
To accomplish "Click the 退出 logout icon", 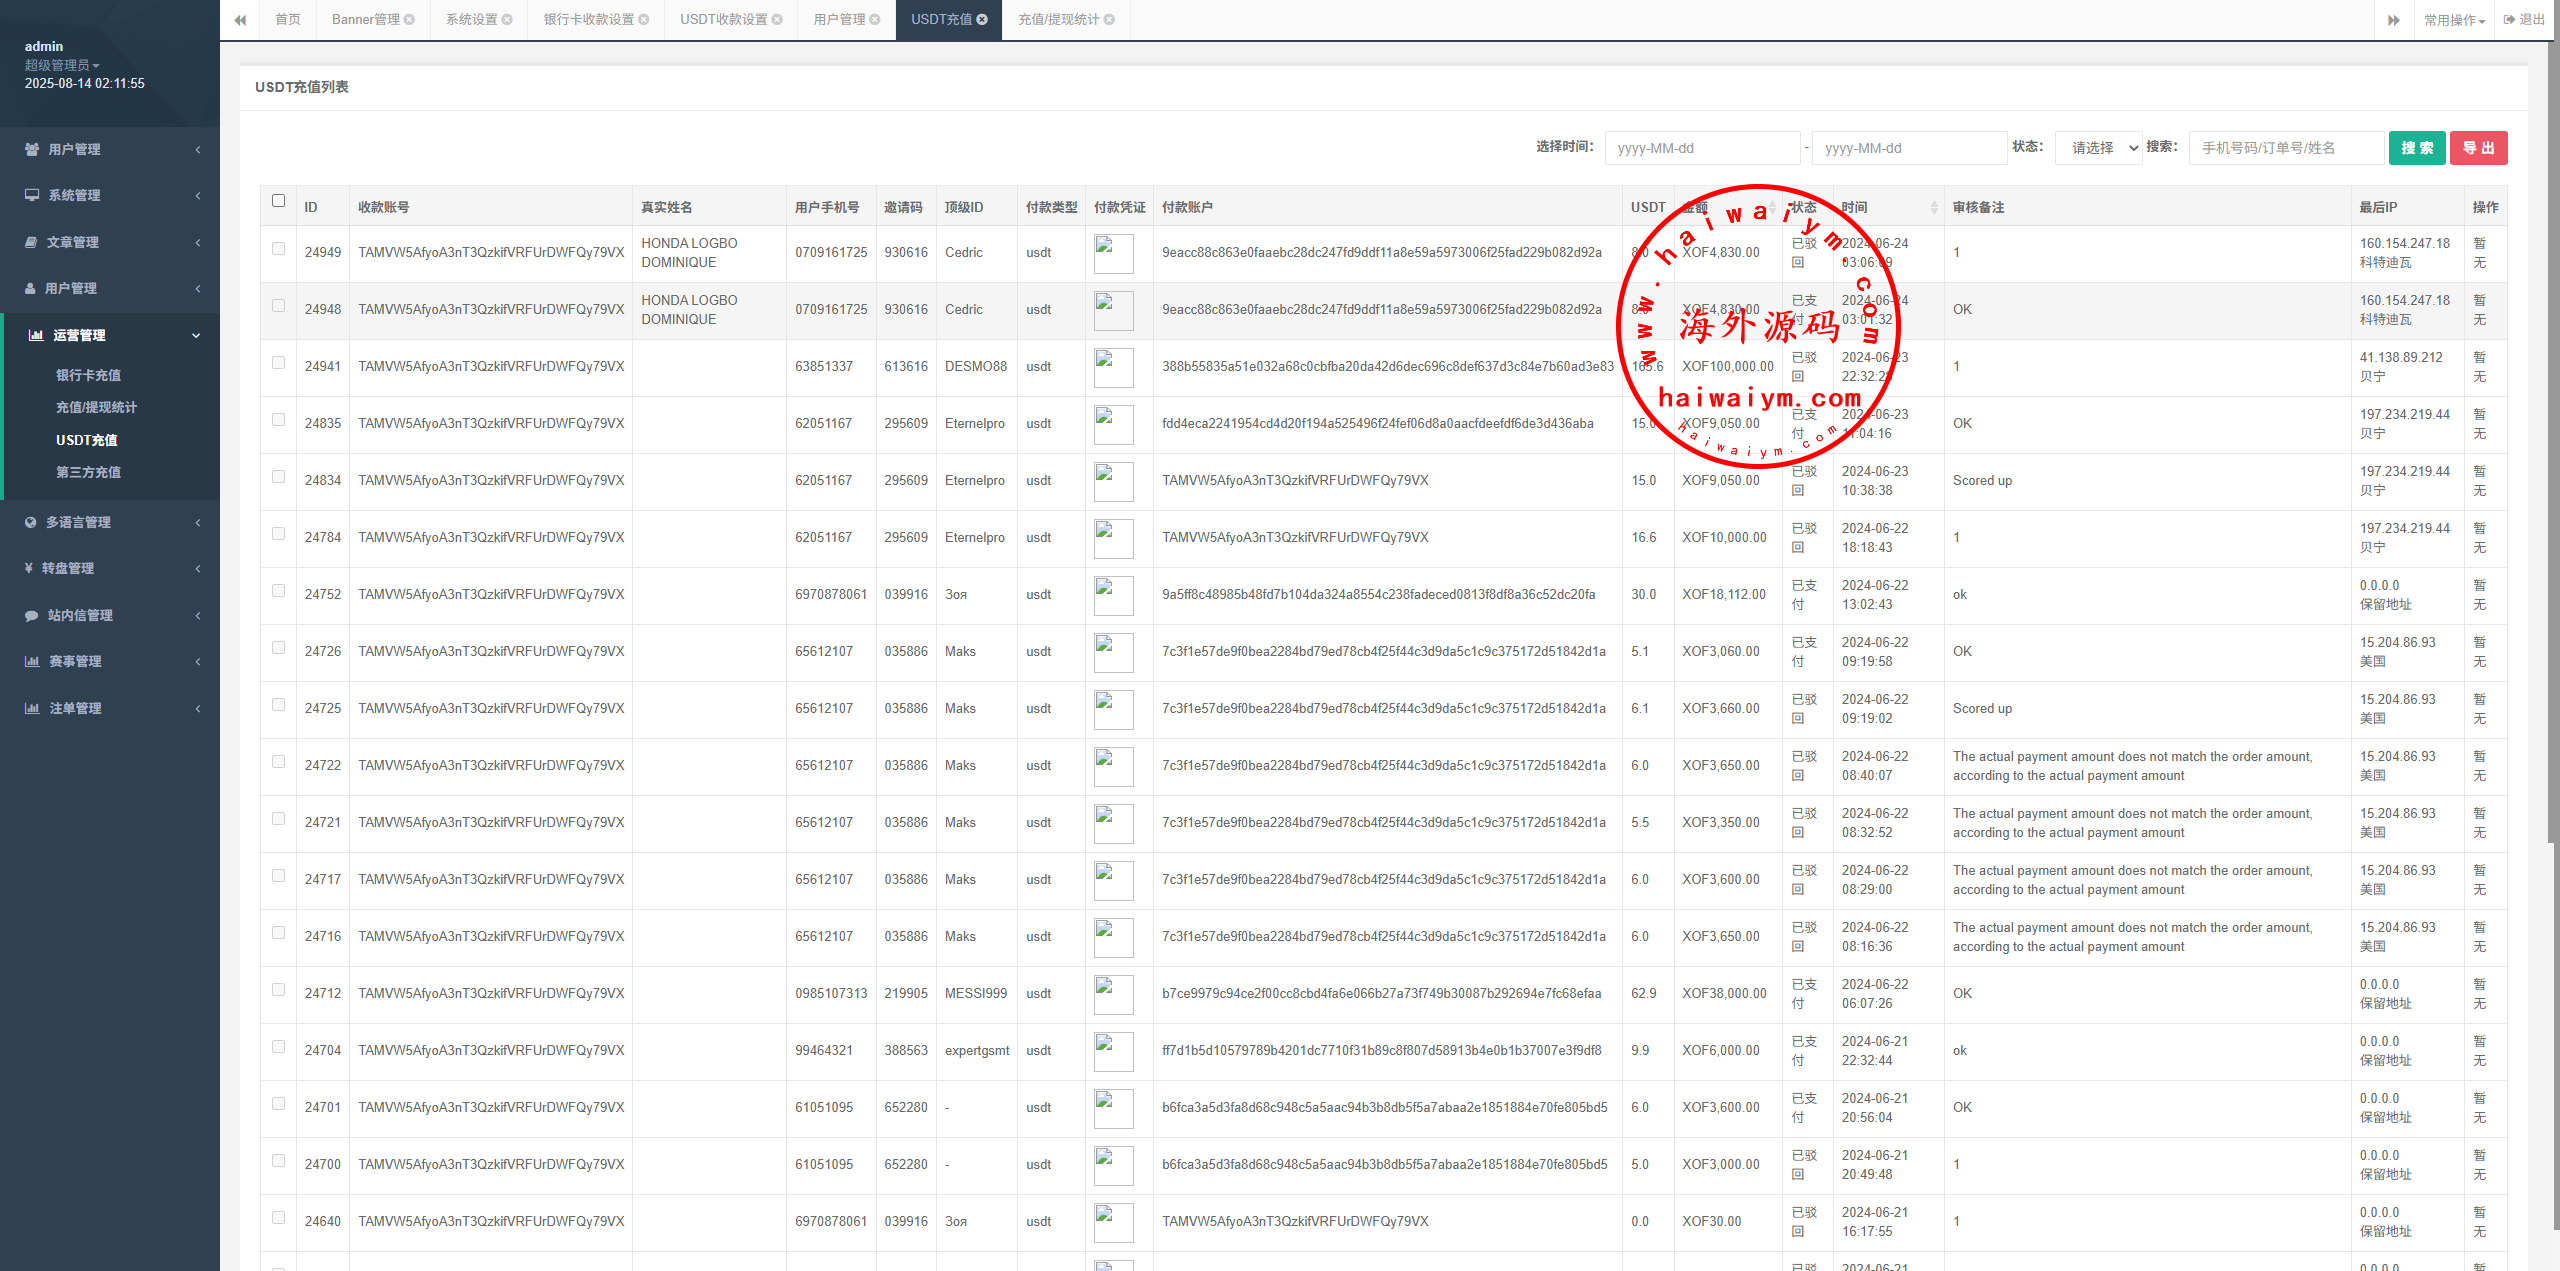I will point(2510,20).
